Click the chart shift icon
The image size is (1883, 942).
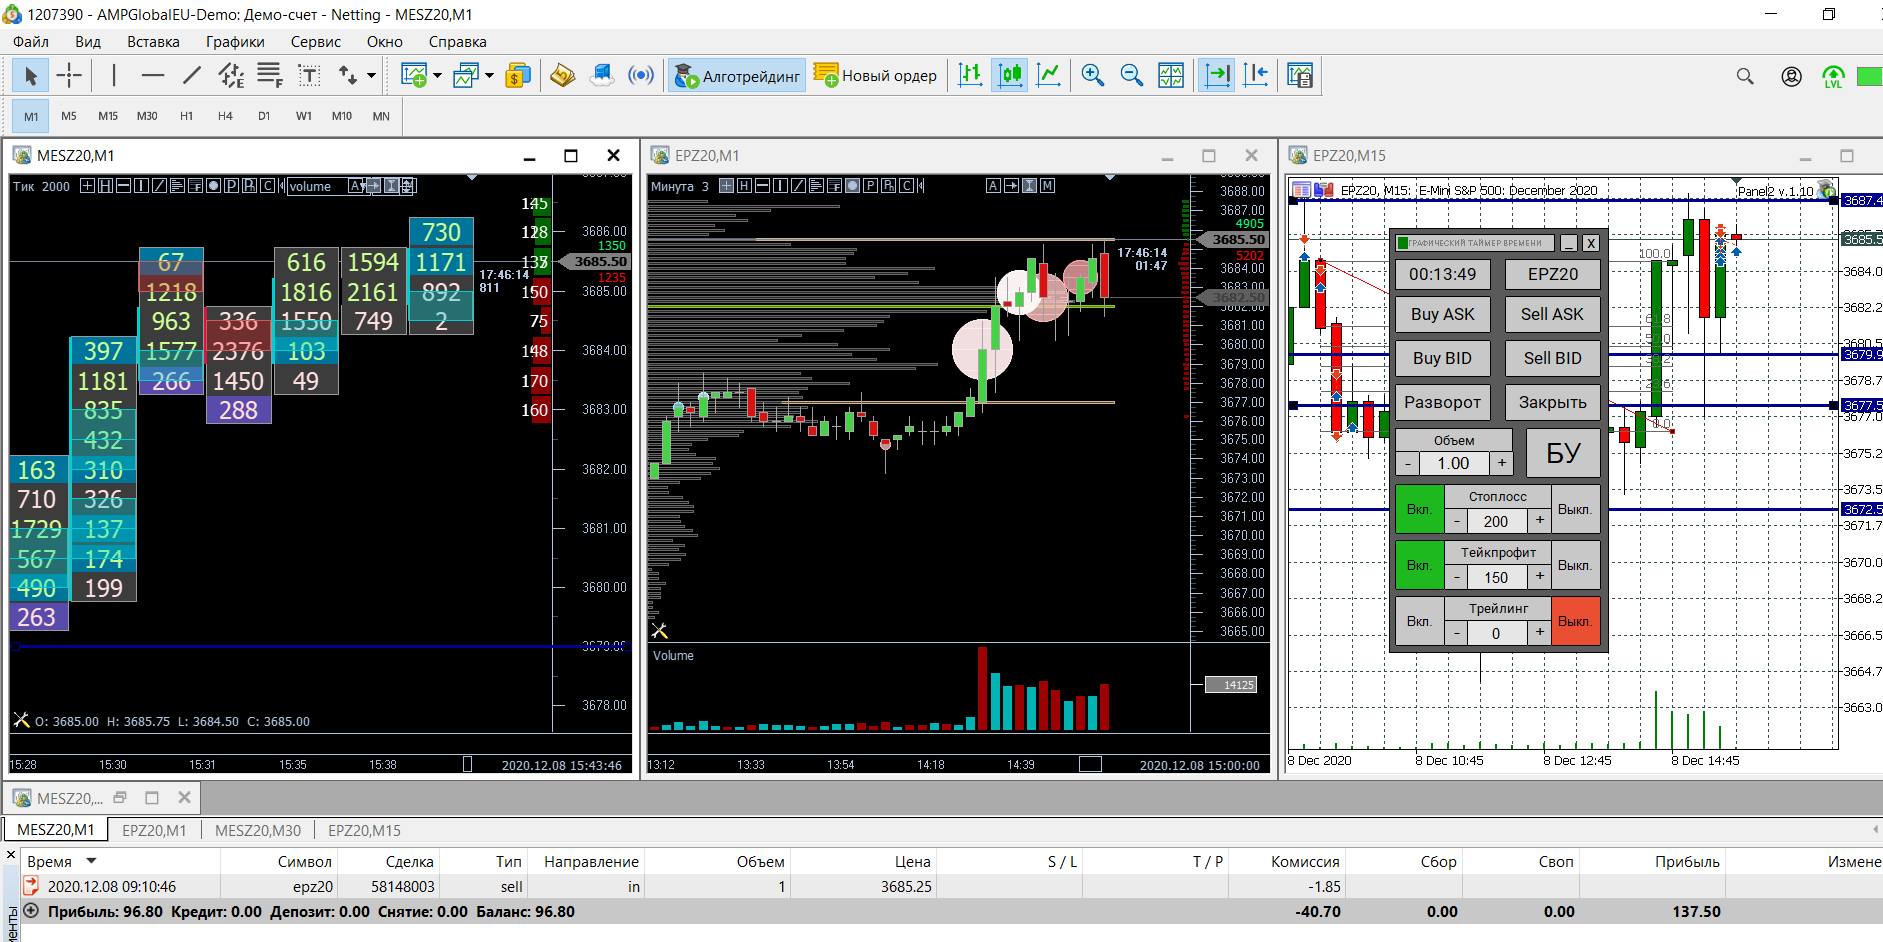(x=1256, y=75)
